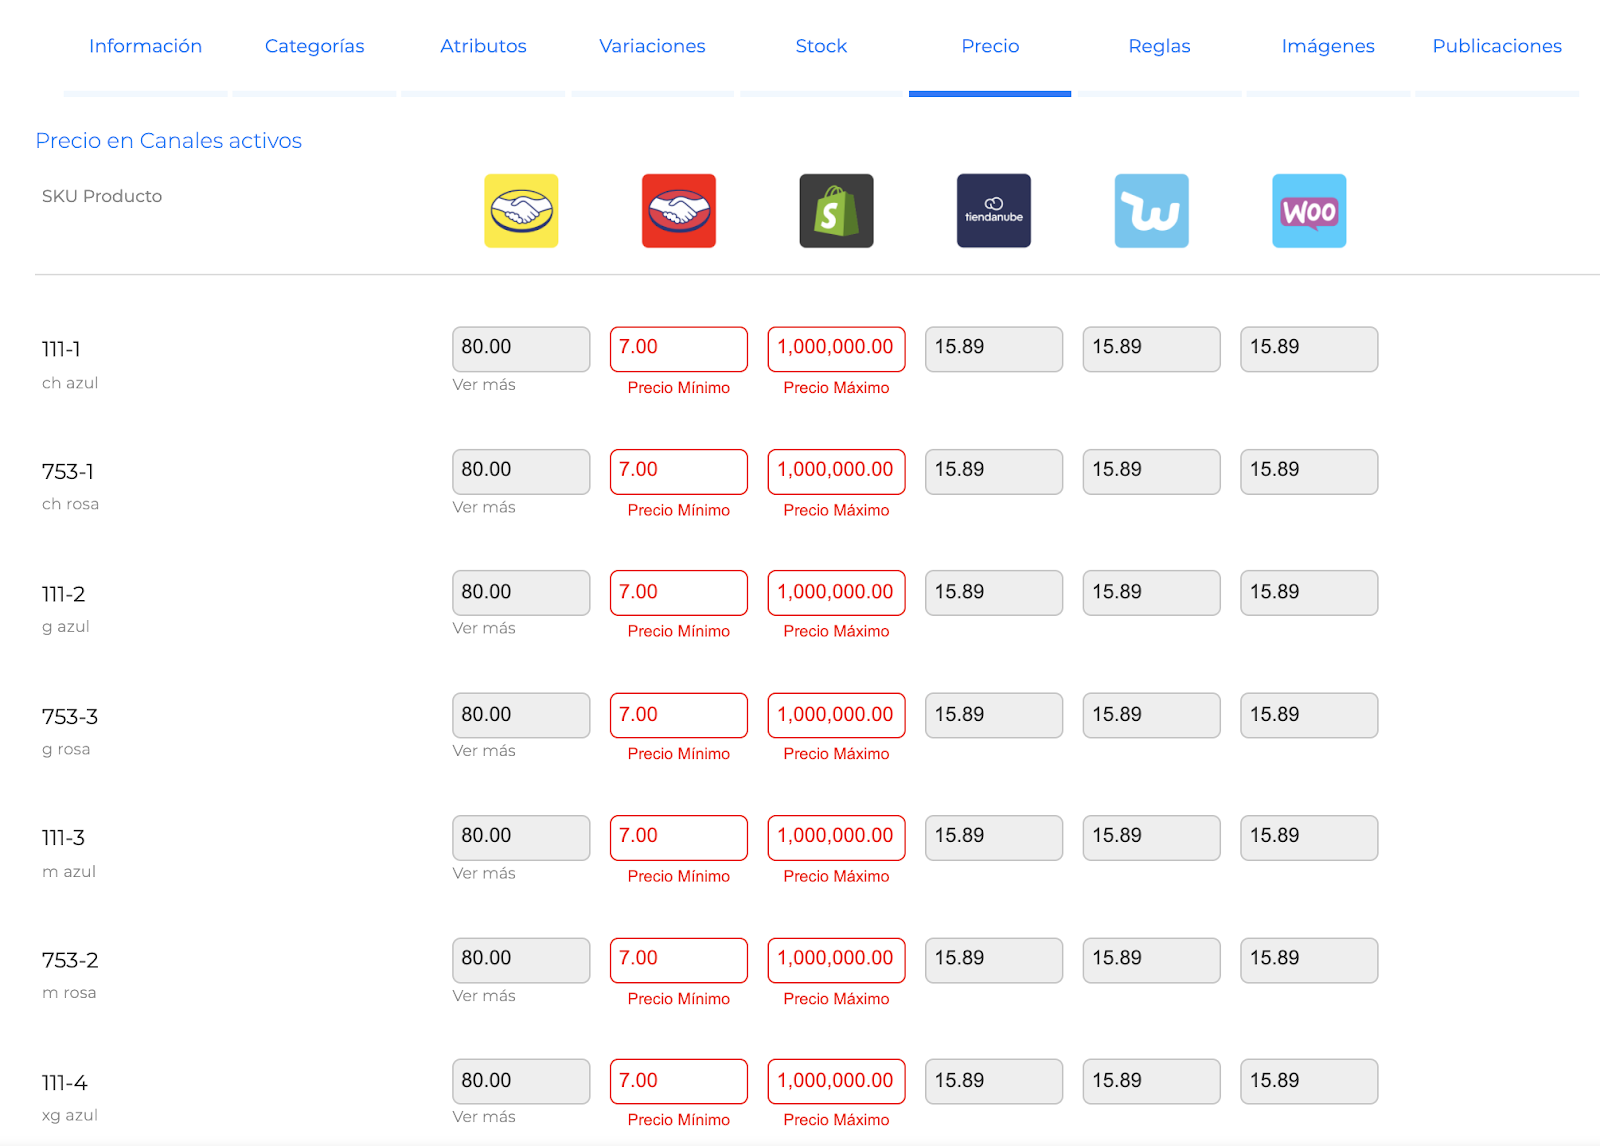The width and height of the screenshot is (1600, 1146).
Task: Click the Wish channel icon
Action: point(1152,211)
